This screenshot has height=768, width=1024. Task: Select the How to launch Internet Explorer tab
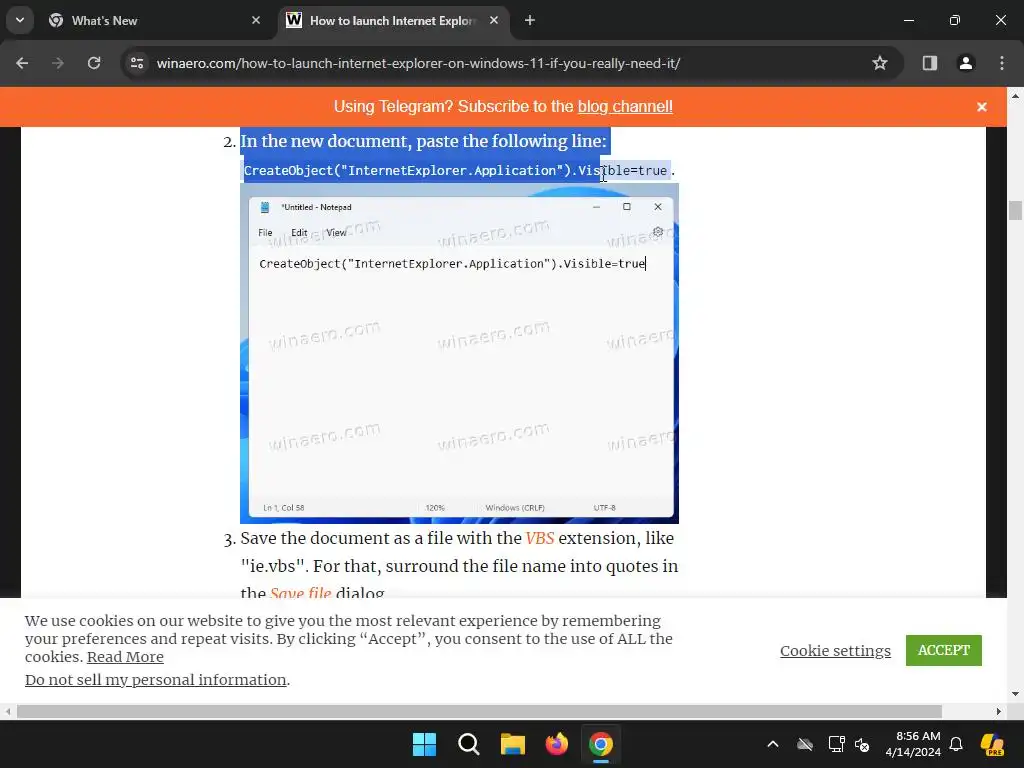(392, 21)
